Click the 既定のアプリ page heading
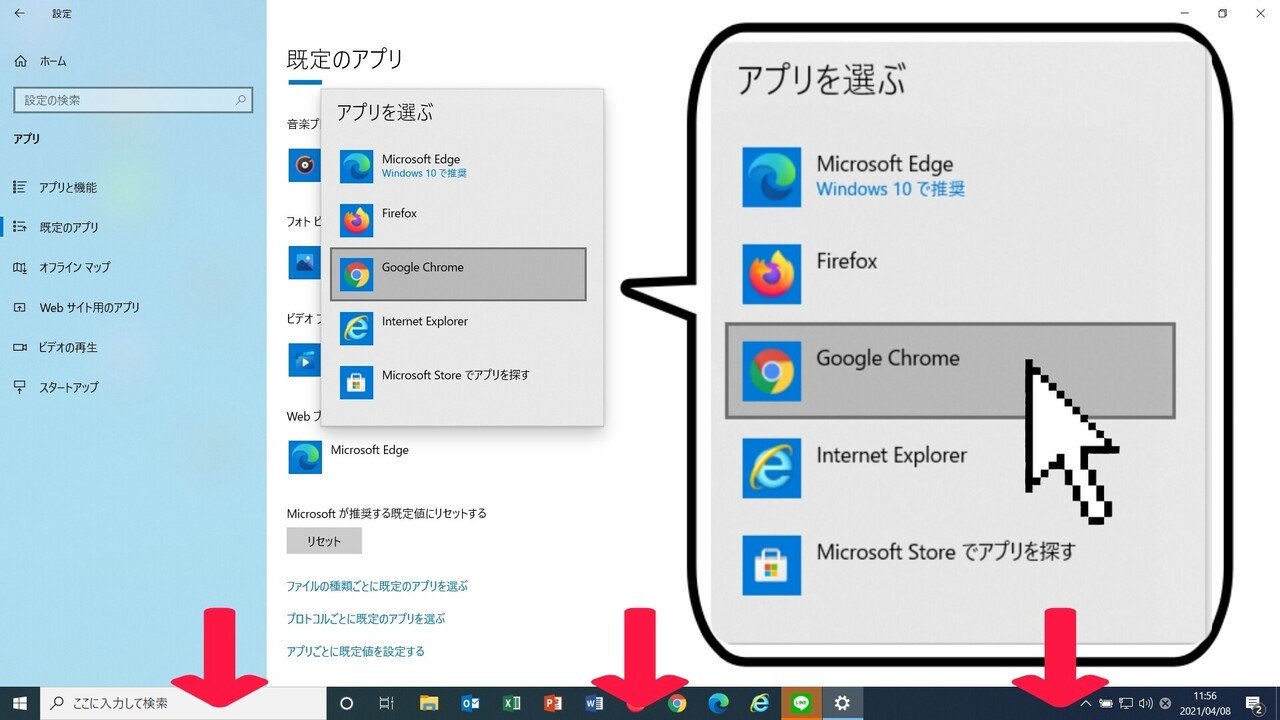The image size is (1280, 720). pyautogui.click(x=345, y=59)
